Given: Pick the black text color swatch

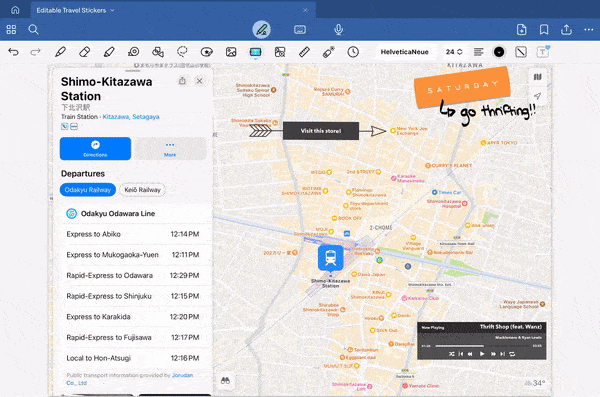Looking at the screenshot, I should 499,52.
